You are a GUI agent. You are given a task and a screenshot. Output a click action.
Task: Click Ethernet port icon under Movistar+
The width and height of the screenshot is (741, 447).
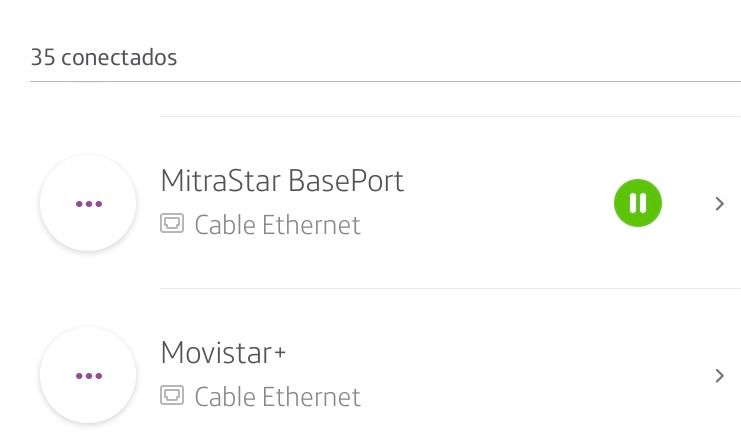(172, 396)
